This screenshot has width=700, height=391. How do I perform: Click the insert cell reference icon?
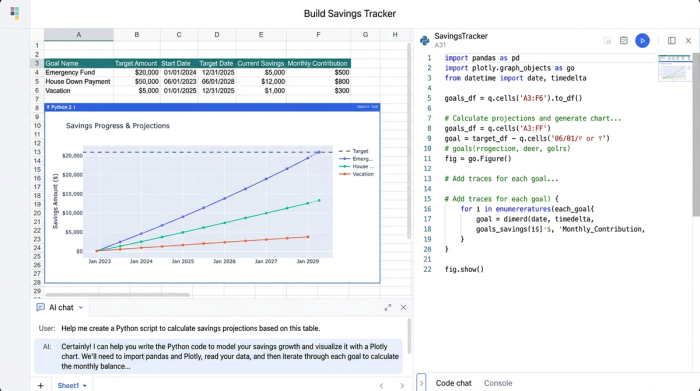pos(607,41)
